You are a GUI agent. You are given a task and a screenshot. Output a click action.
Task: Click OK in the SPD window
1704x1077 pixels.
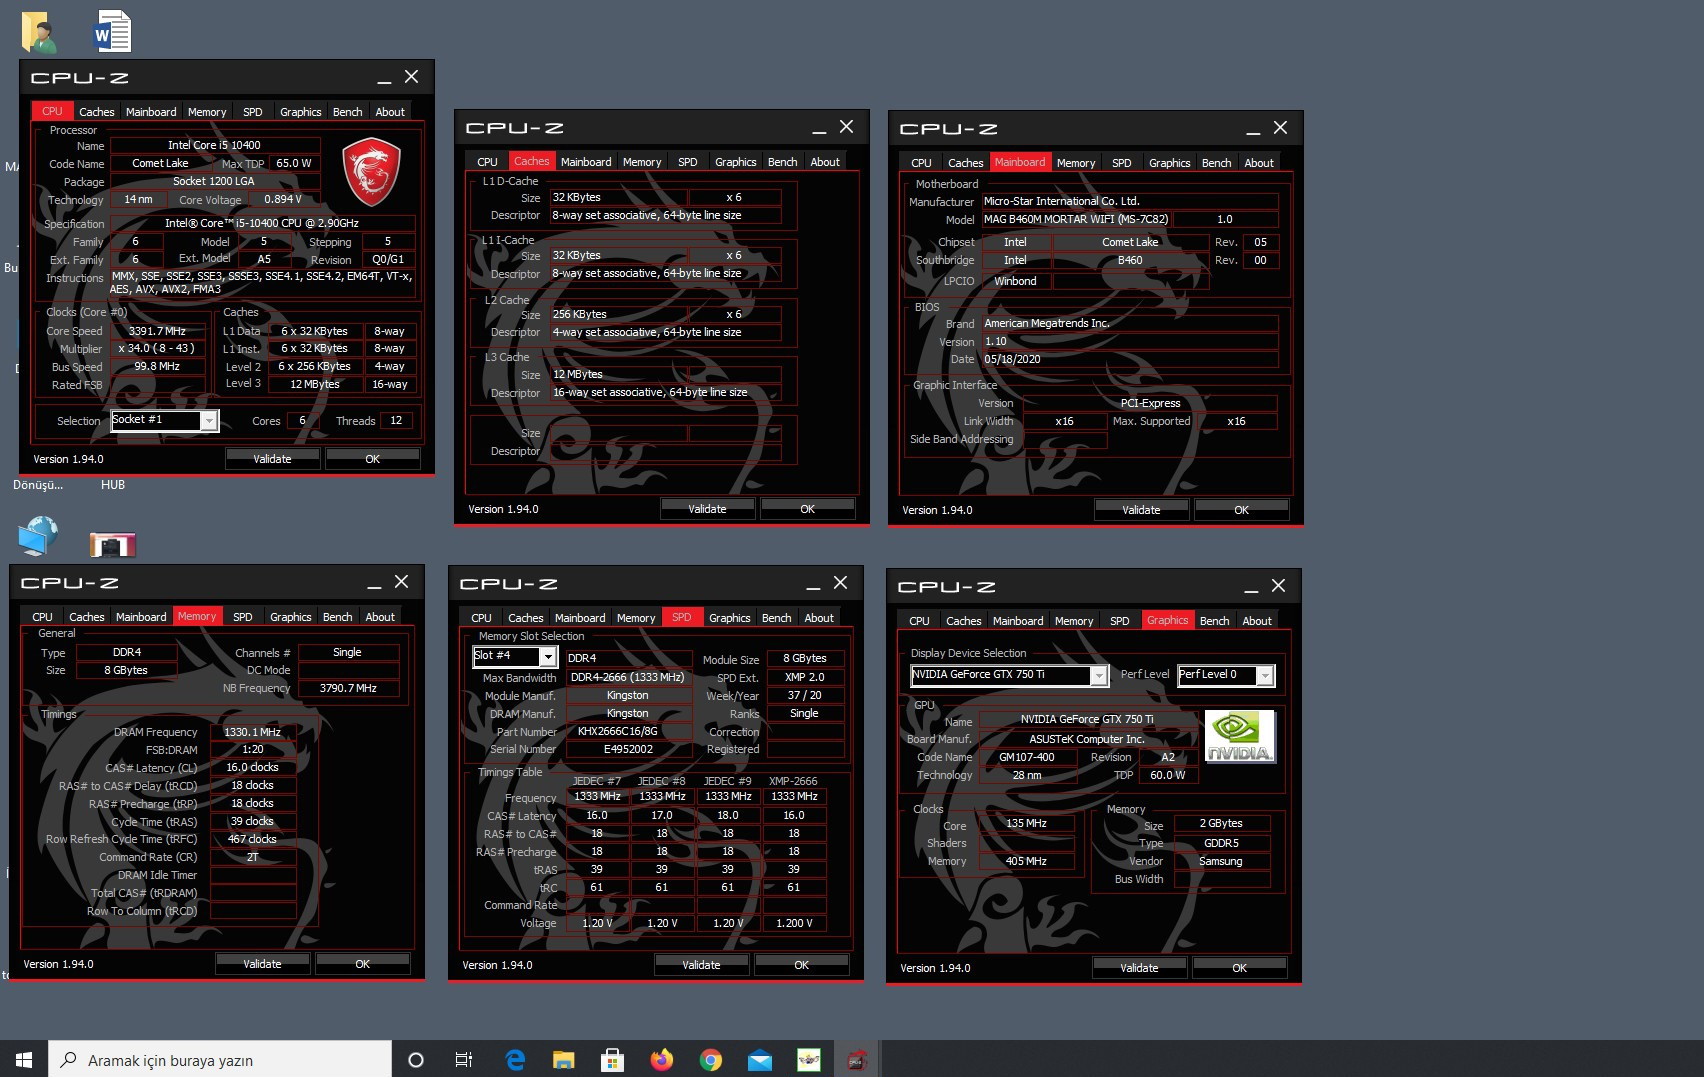click(802, 965)
